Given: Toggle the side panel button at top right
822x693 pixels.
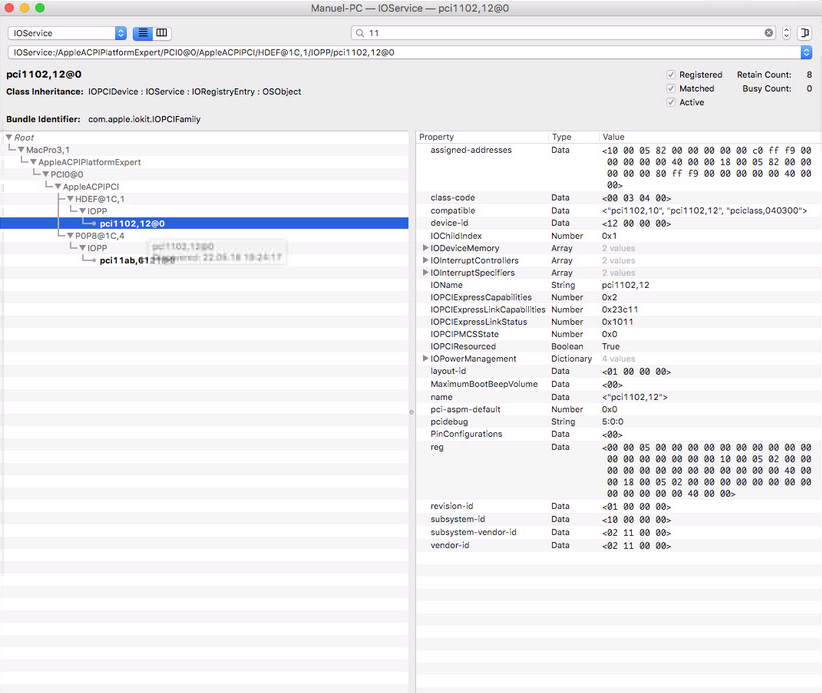Looking at the screenshot, I should point(805,33).
